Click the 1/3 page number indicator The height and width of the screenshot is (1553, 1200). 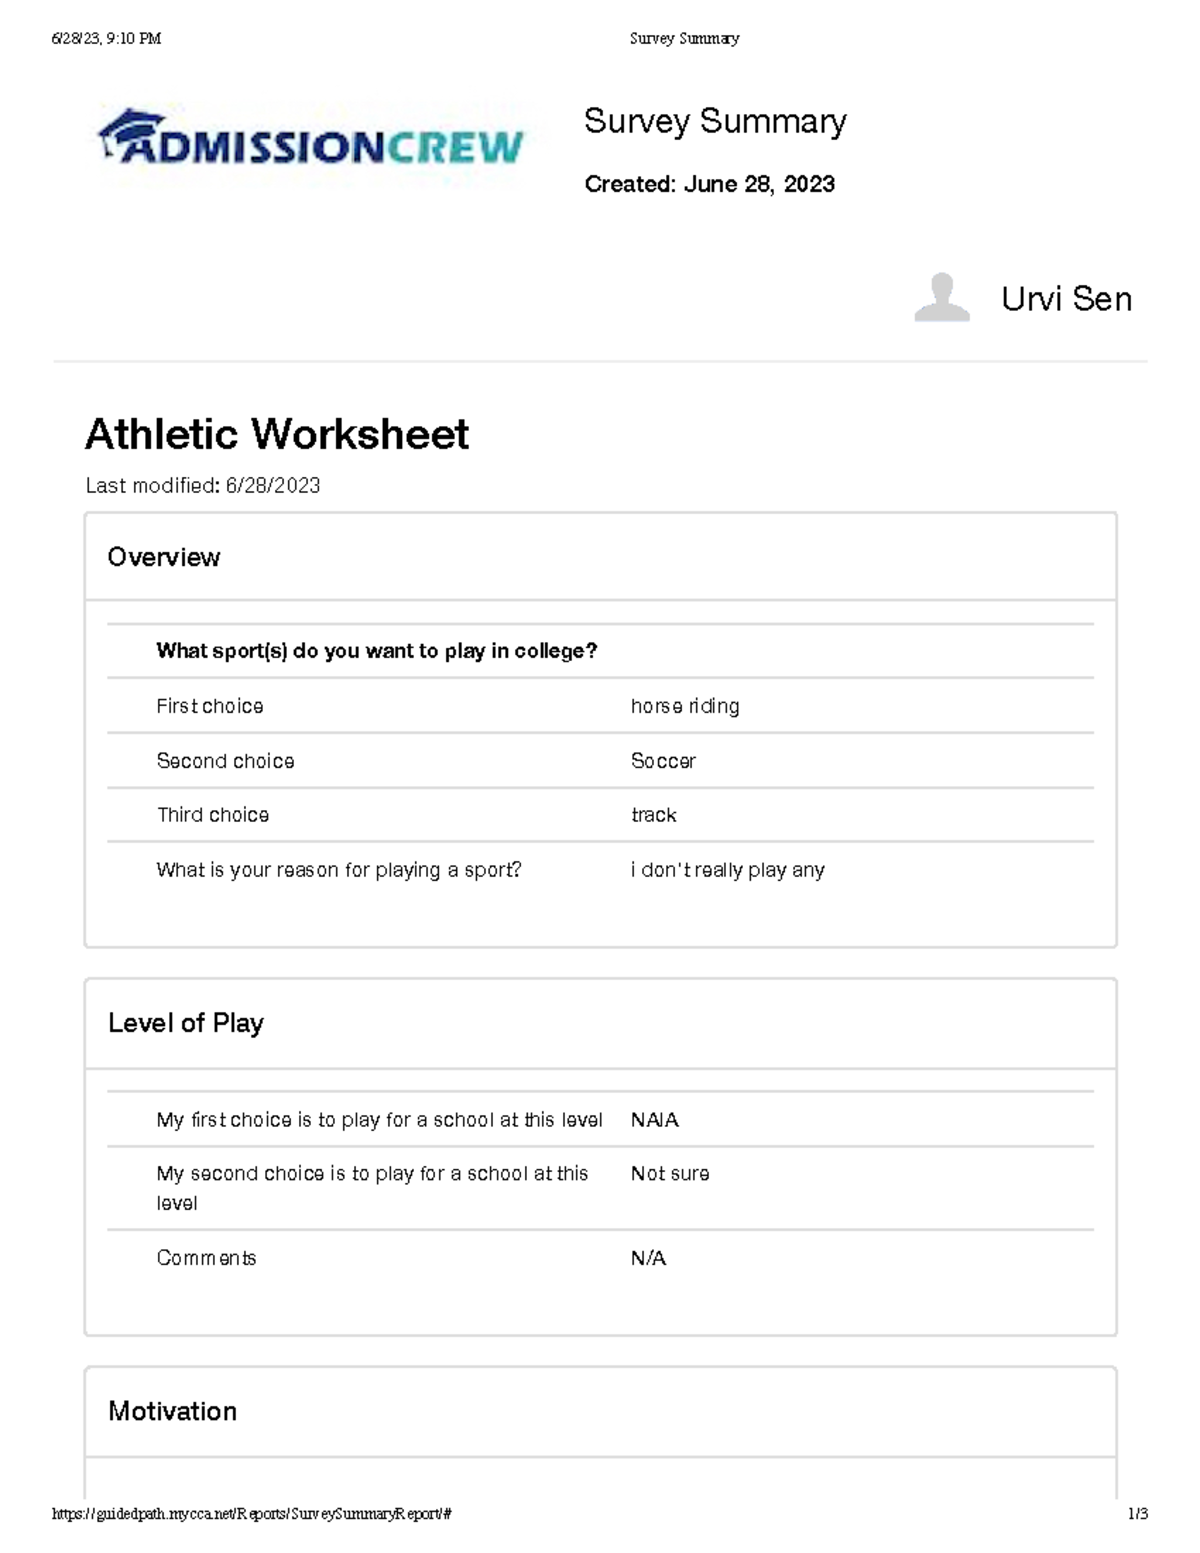1137,1514
